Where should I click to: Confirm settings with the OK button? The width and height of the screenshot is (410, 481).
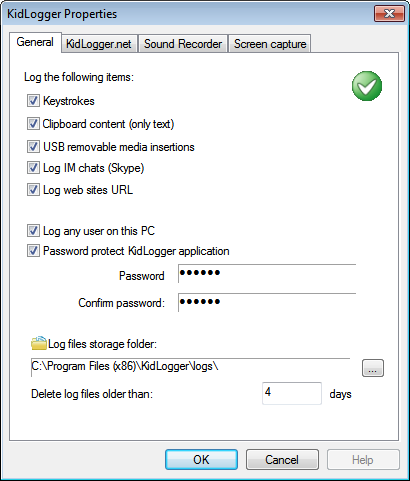click(201, 460)
